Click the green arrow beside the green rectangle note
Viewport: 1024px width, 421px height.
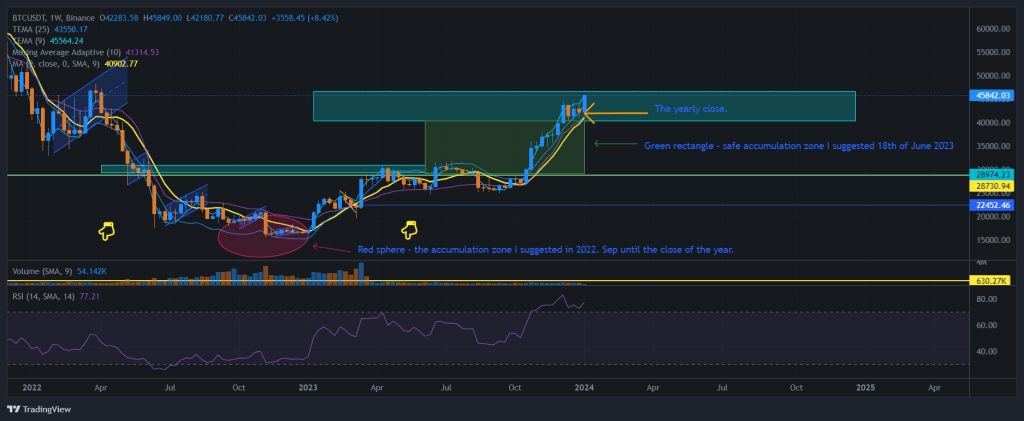pyautogui.click(x=610, y=144)
